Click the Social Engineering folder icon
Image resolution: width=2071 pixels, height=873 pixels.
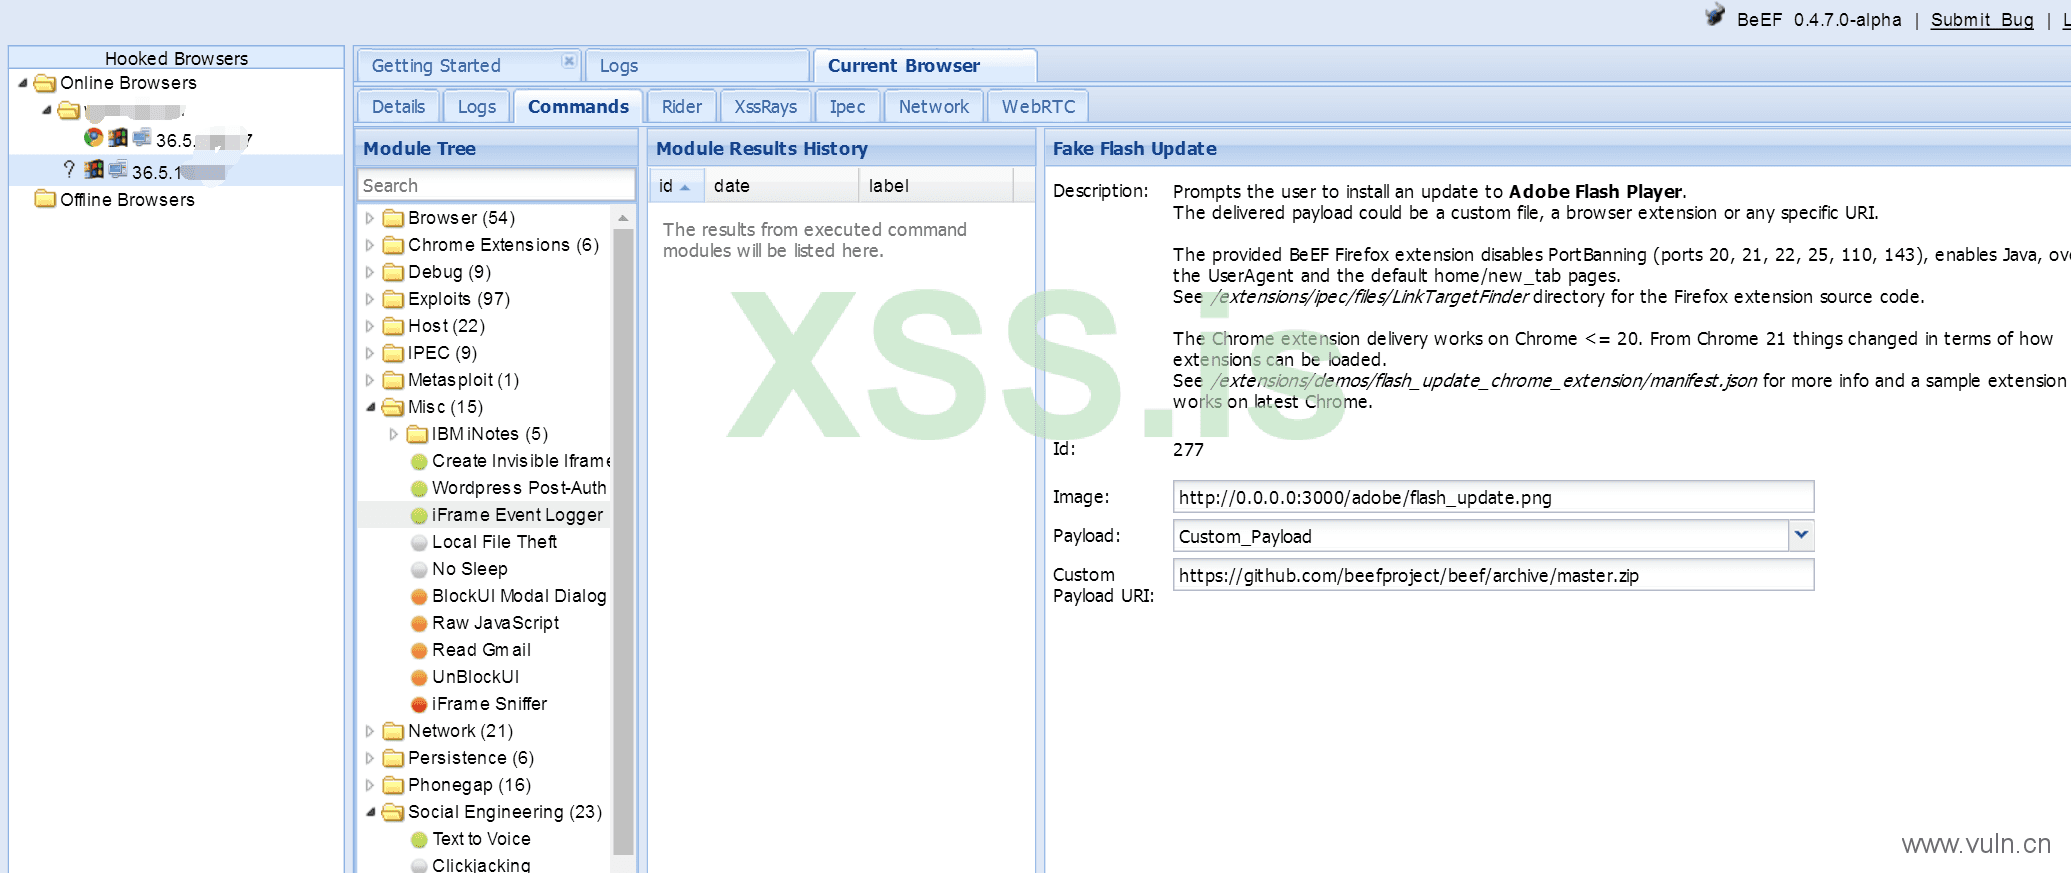[x=393, y=812]
